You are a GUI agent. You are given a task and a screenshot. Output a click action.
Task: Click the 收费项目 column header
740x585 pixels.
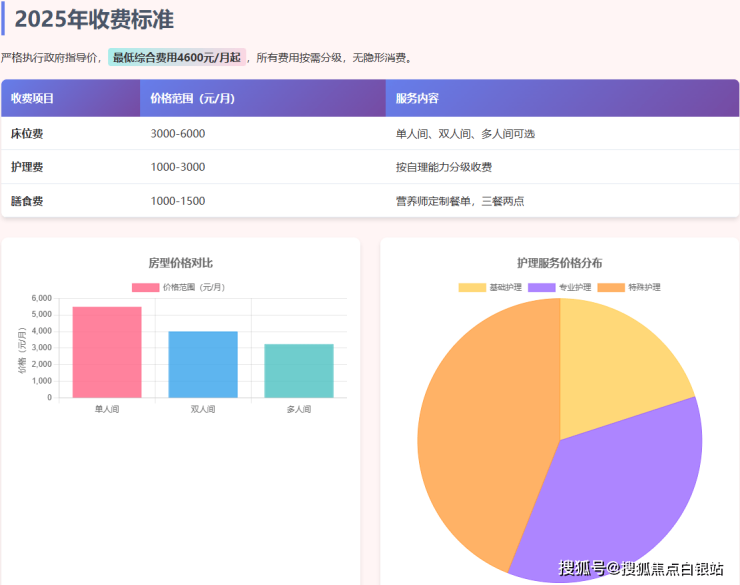coord(32,99)
